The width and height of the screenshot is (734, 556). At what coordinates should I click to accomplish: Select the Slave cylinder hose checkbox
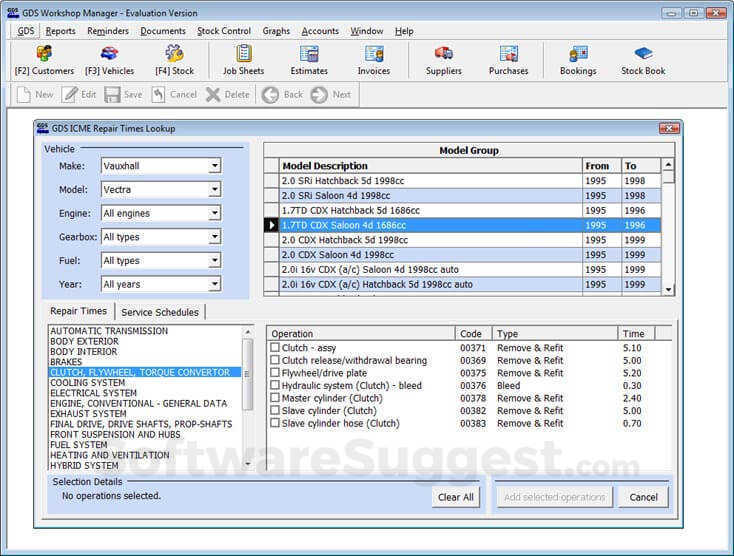(x=275, y=423)
